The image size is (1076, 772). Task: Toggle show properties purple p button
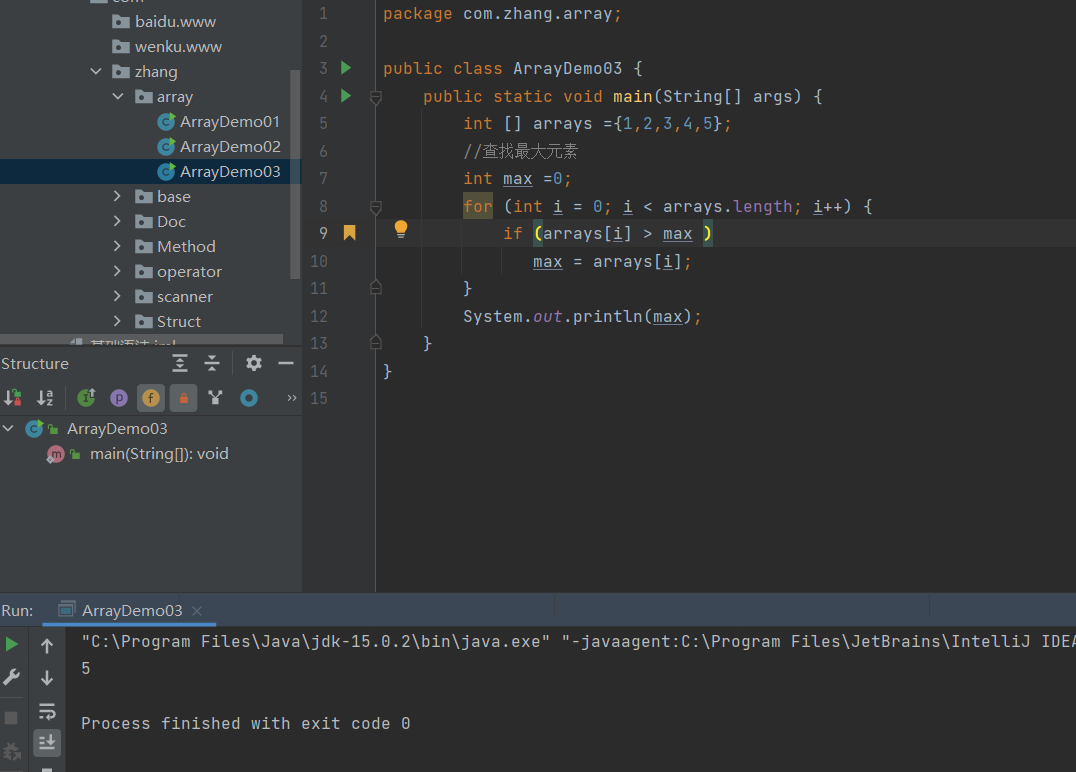click(119, 398)
